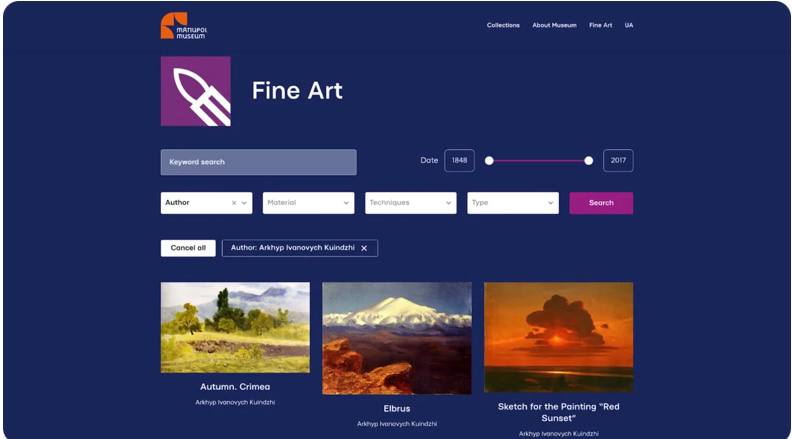
Task: Click the 1848 start date box
Action: pos(459,161)
